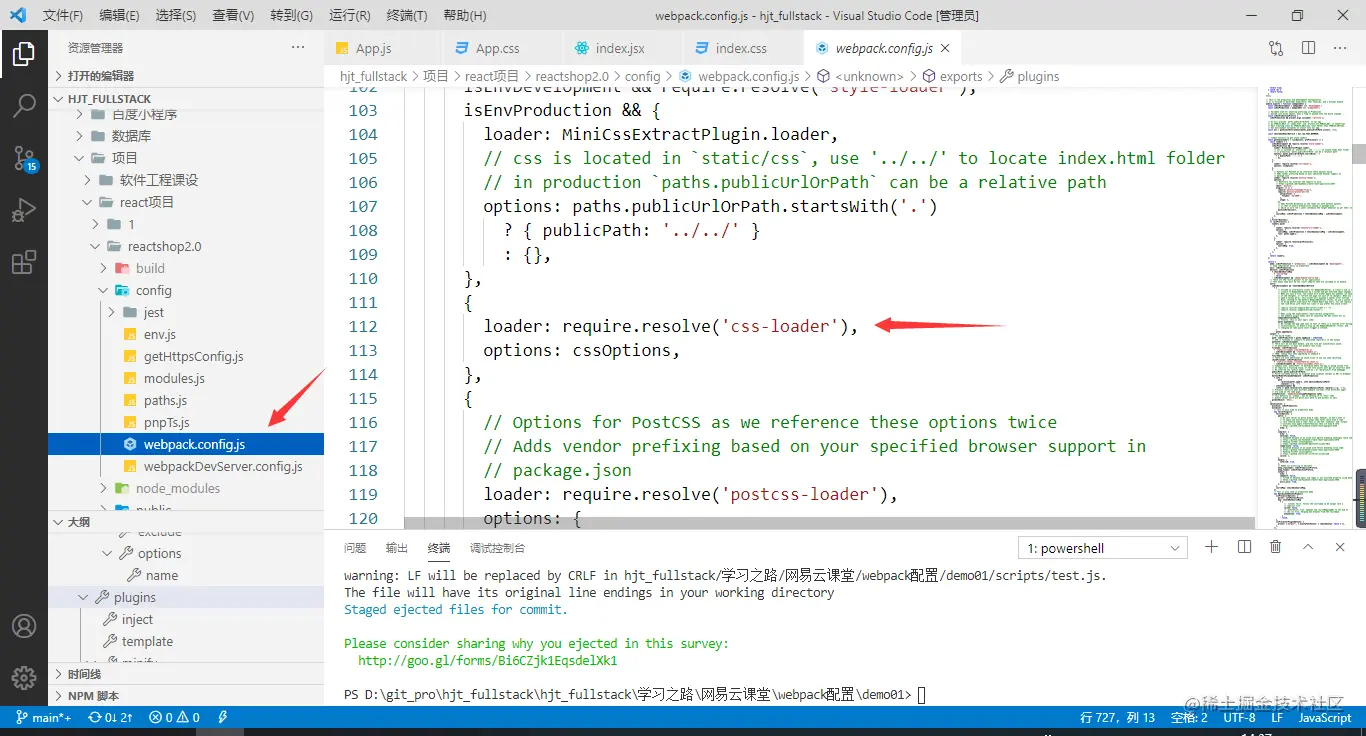Screen dimensions: 1366x736
Task: Open the 选择(S) menu
Action: coord(176,16)
